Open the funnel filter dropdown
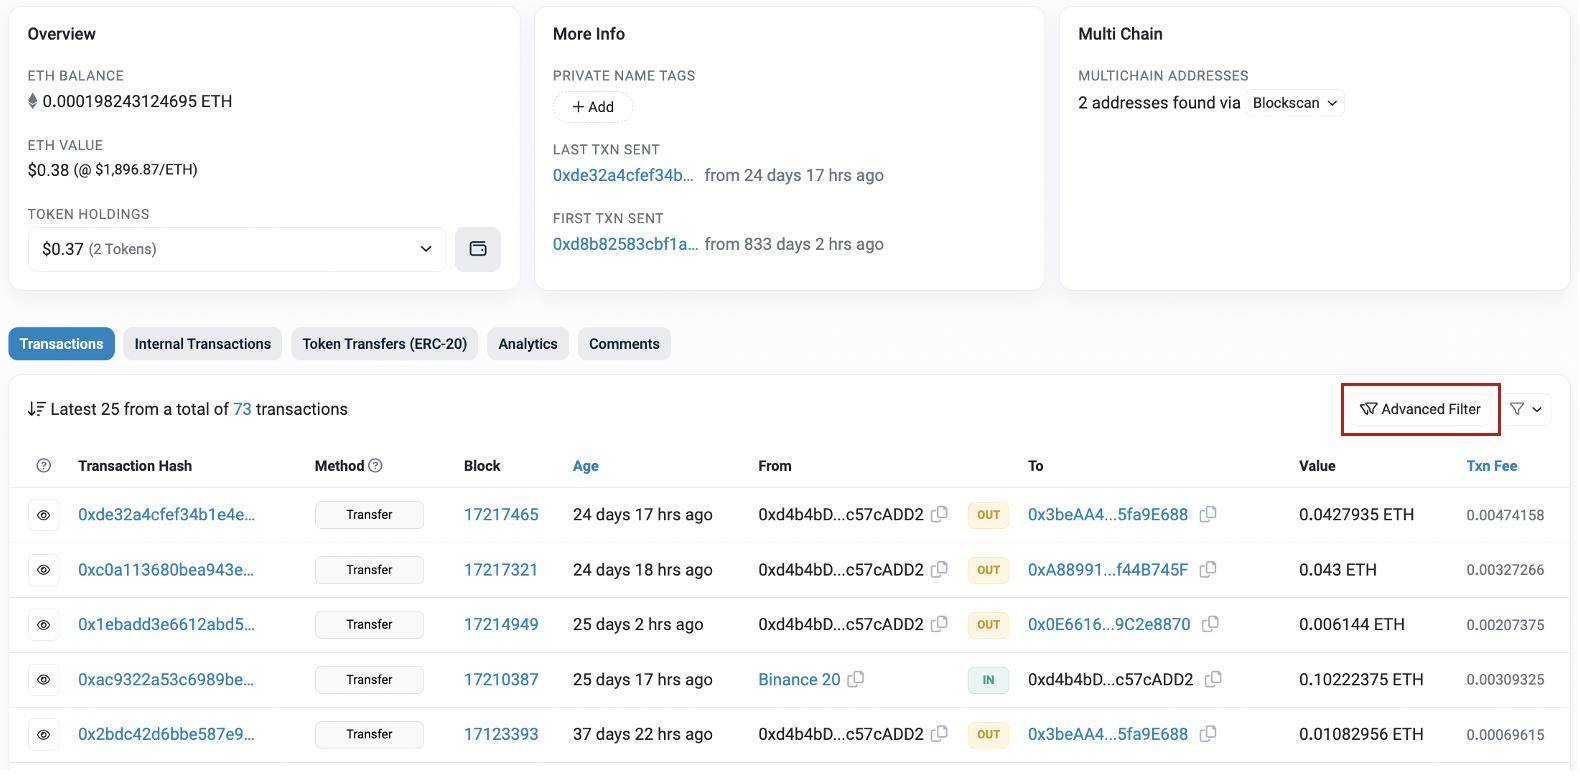This screenshot has height=776, width=1580. (x=1526, y=409)
